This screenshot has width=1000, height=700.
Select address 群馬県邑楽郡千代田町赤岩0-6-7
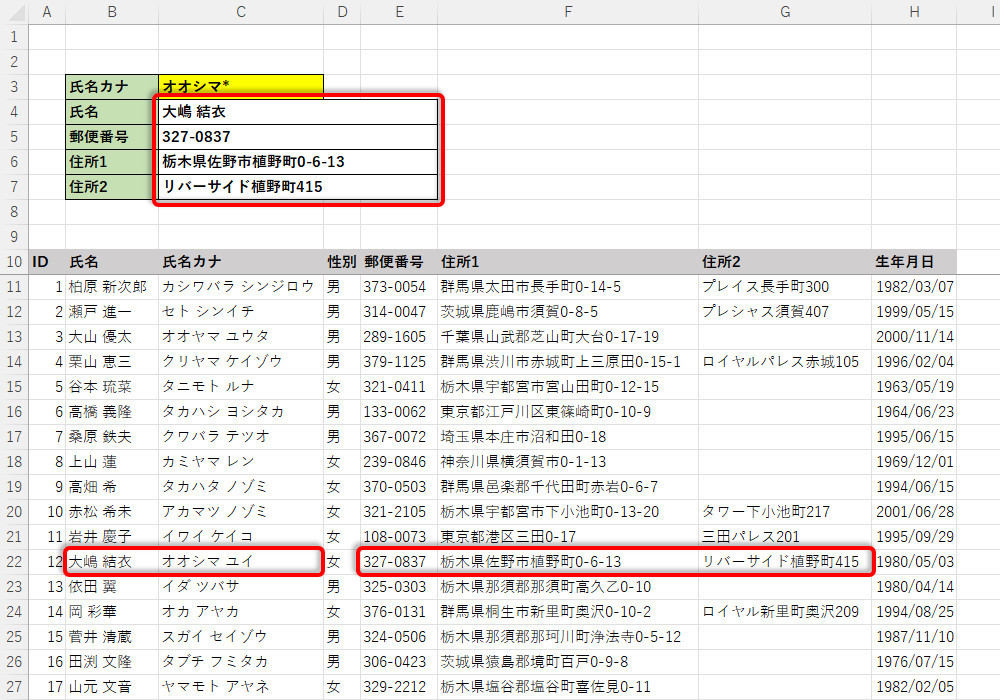tap(568, 486)
